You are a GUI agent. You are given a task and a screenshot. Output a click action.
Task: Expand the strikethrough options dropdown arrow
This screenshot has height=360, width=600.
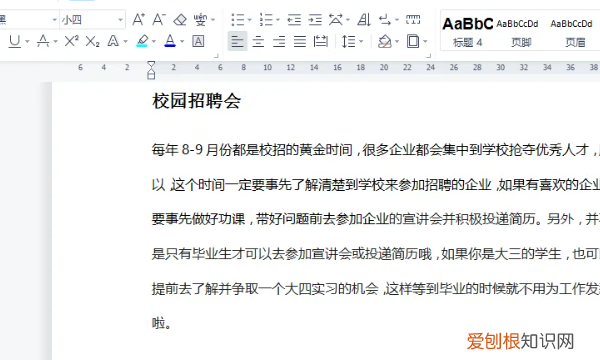pyautogui.click(x=55, y=41)
